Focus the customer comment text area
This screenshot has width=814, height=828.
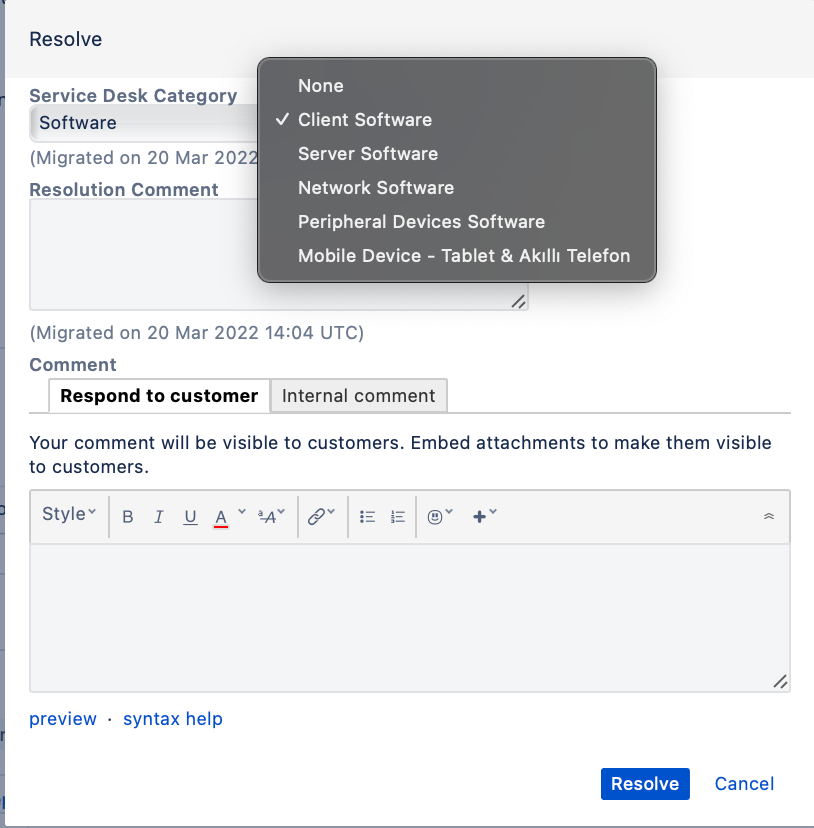pyautogui.click(x=410, y=618)
